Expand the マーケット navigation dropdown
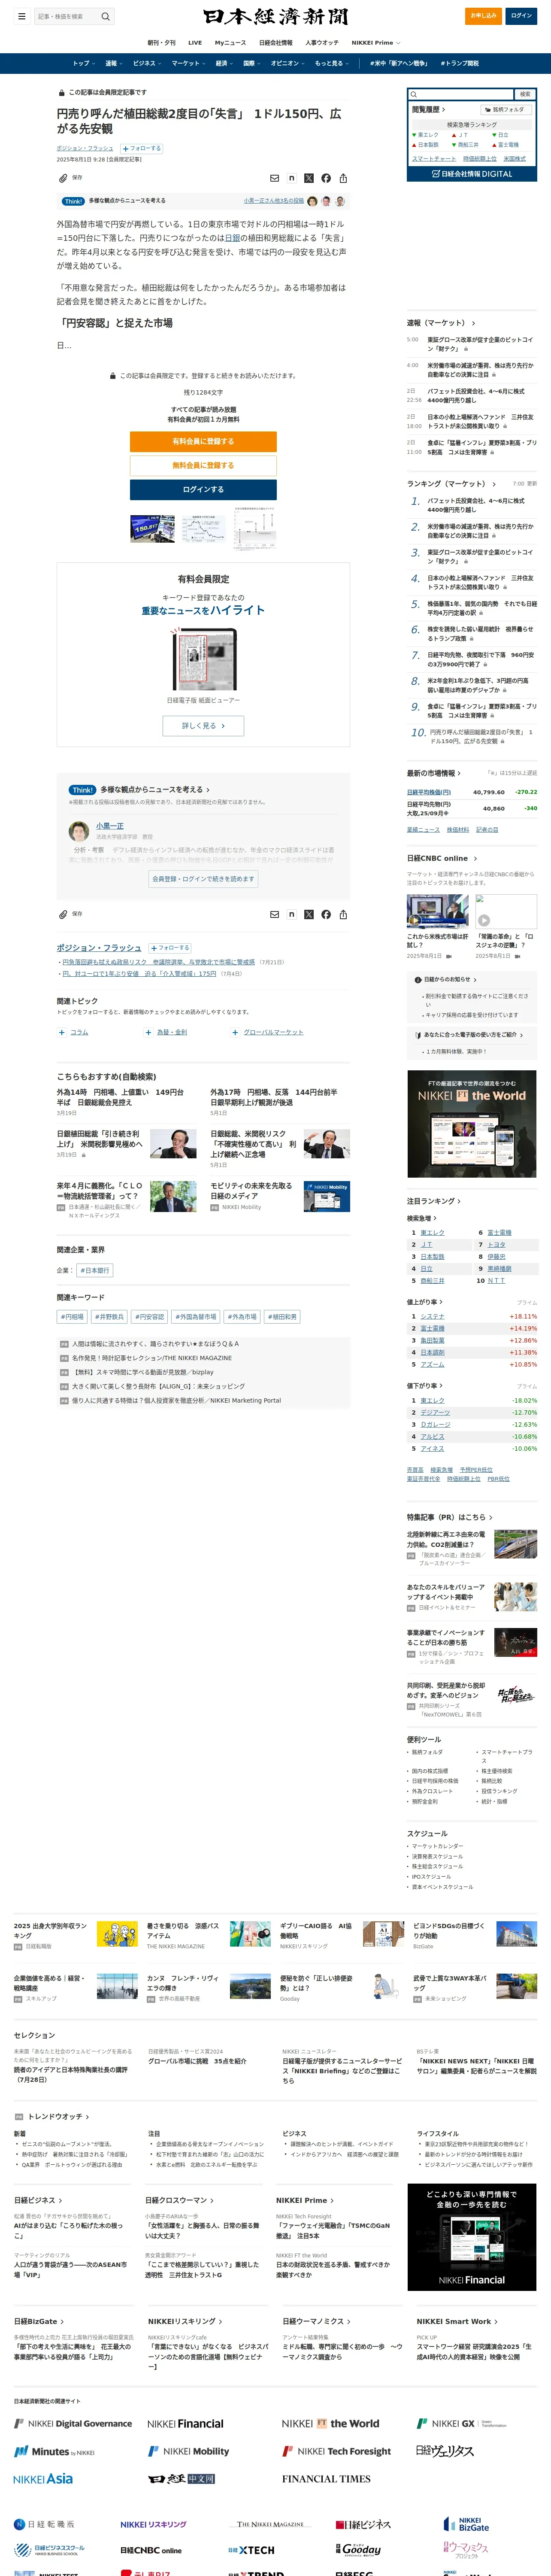The width and height of the screenshot is (551, 2576). point(189,63)
